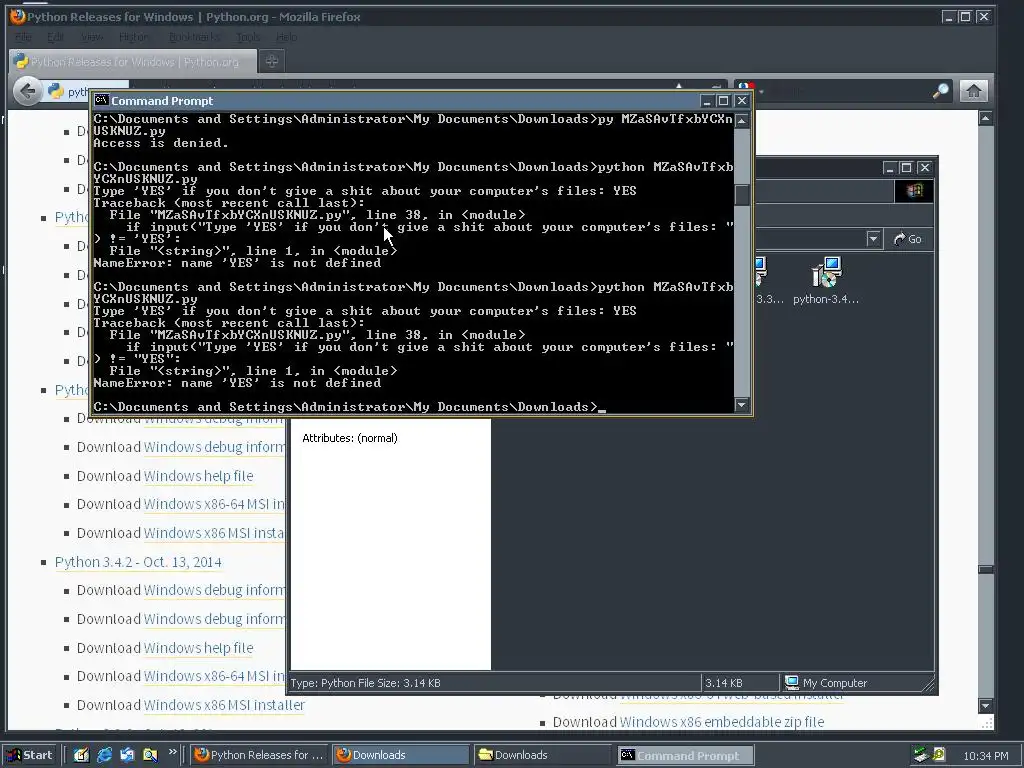Open the View menu in Firefox
The width and height of the screenshot is (1024, 768).
click(92, 37)
